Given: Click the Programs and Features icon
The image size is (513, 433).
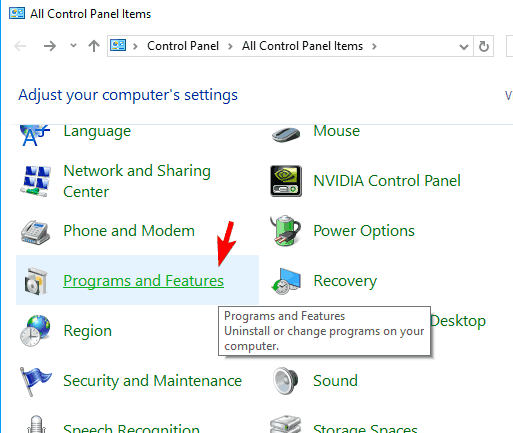Looking at the screenshot, I should (x=35, y=281).
